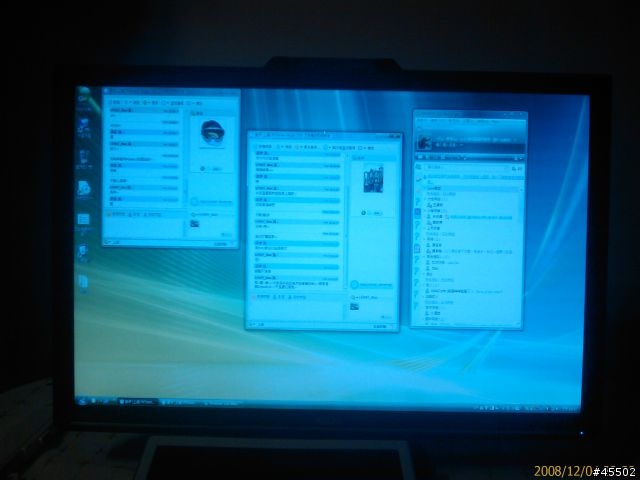Switch to the first taskbar chat window button
The image size is (640, 480).
tap(138, 402)
